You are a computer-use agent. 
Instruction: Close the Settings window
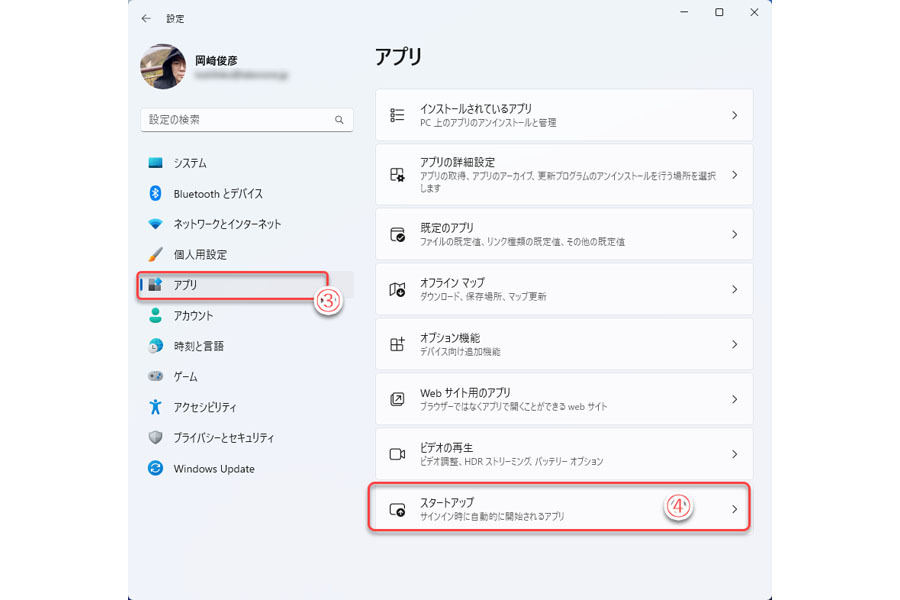point(754,12)
